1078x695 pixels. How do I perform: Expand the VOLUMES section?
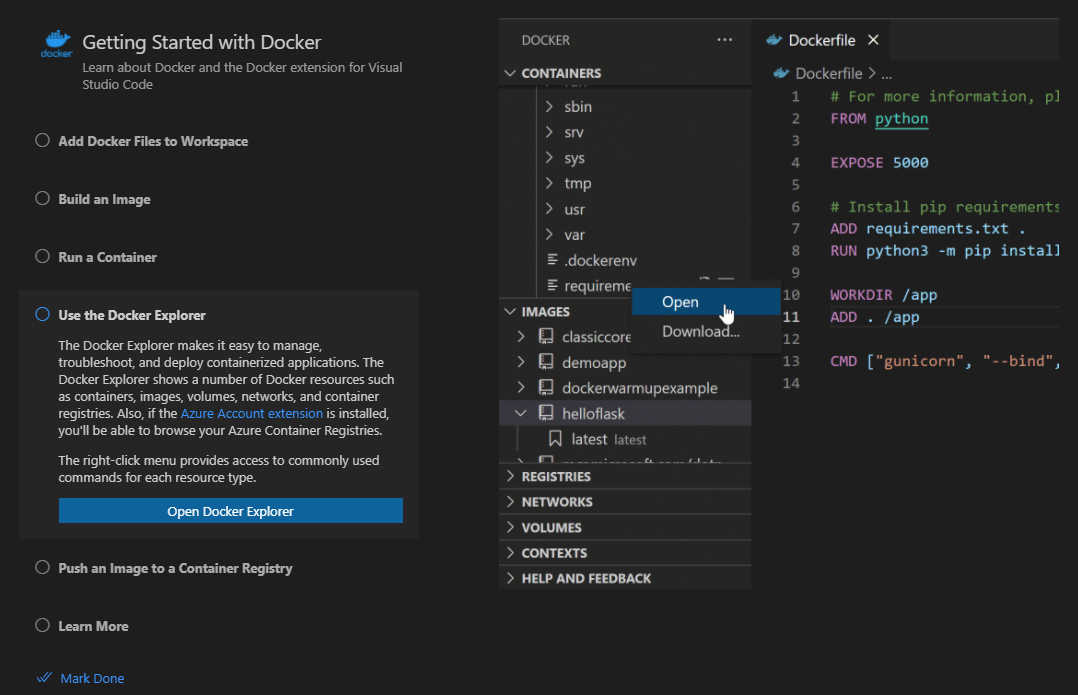point(509,527)
